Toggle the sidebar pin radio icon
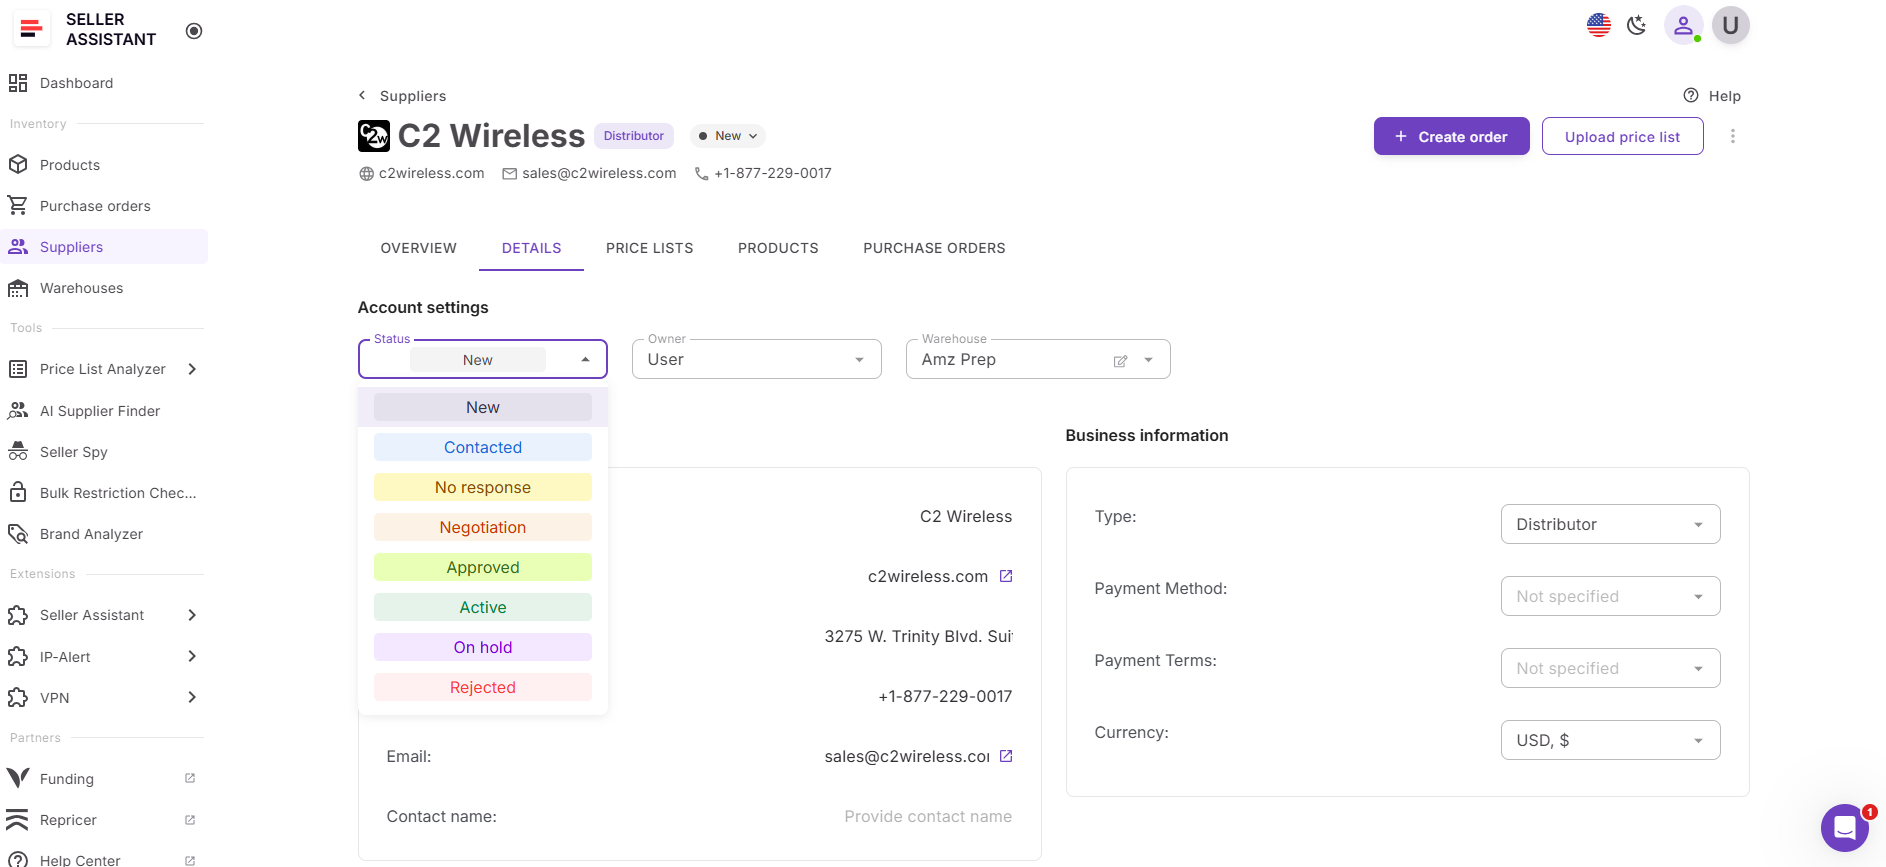The image size is (1886, 867). pyautogui.click(x=194, y=31)
